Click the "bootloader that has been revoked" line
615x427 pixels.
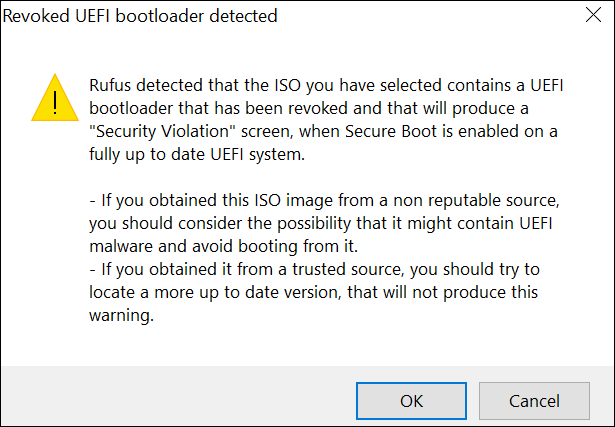[240, 108]
